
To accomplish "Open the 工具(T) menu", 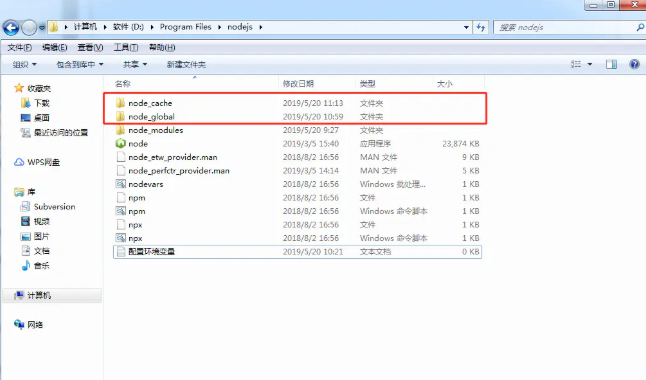I will pyautogui.click(x=126, y=48).
